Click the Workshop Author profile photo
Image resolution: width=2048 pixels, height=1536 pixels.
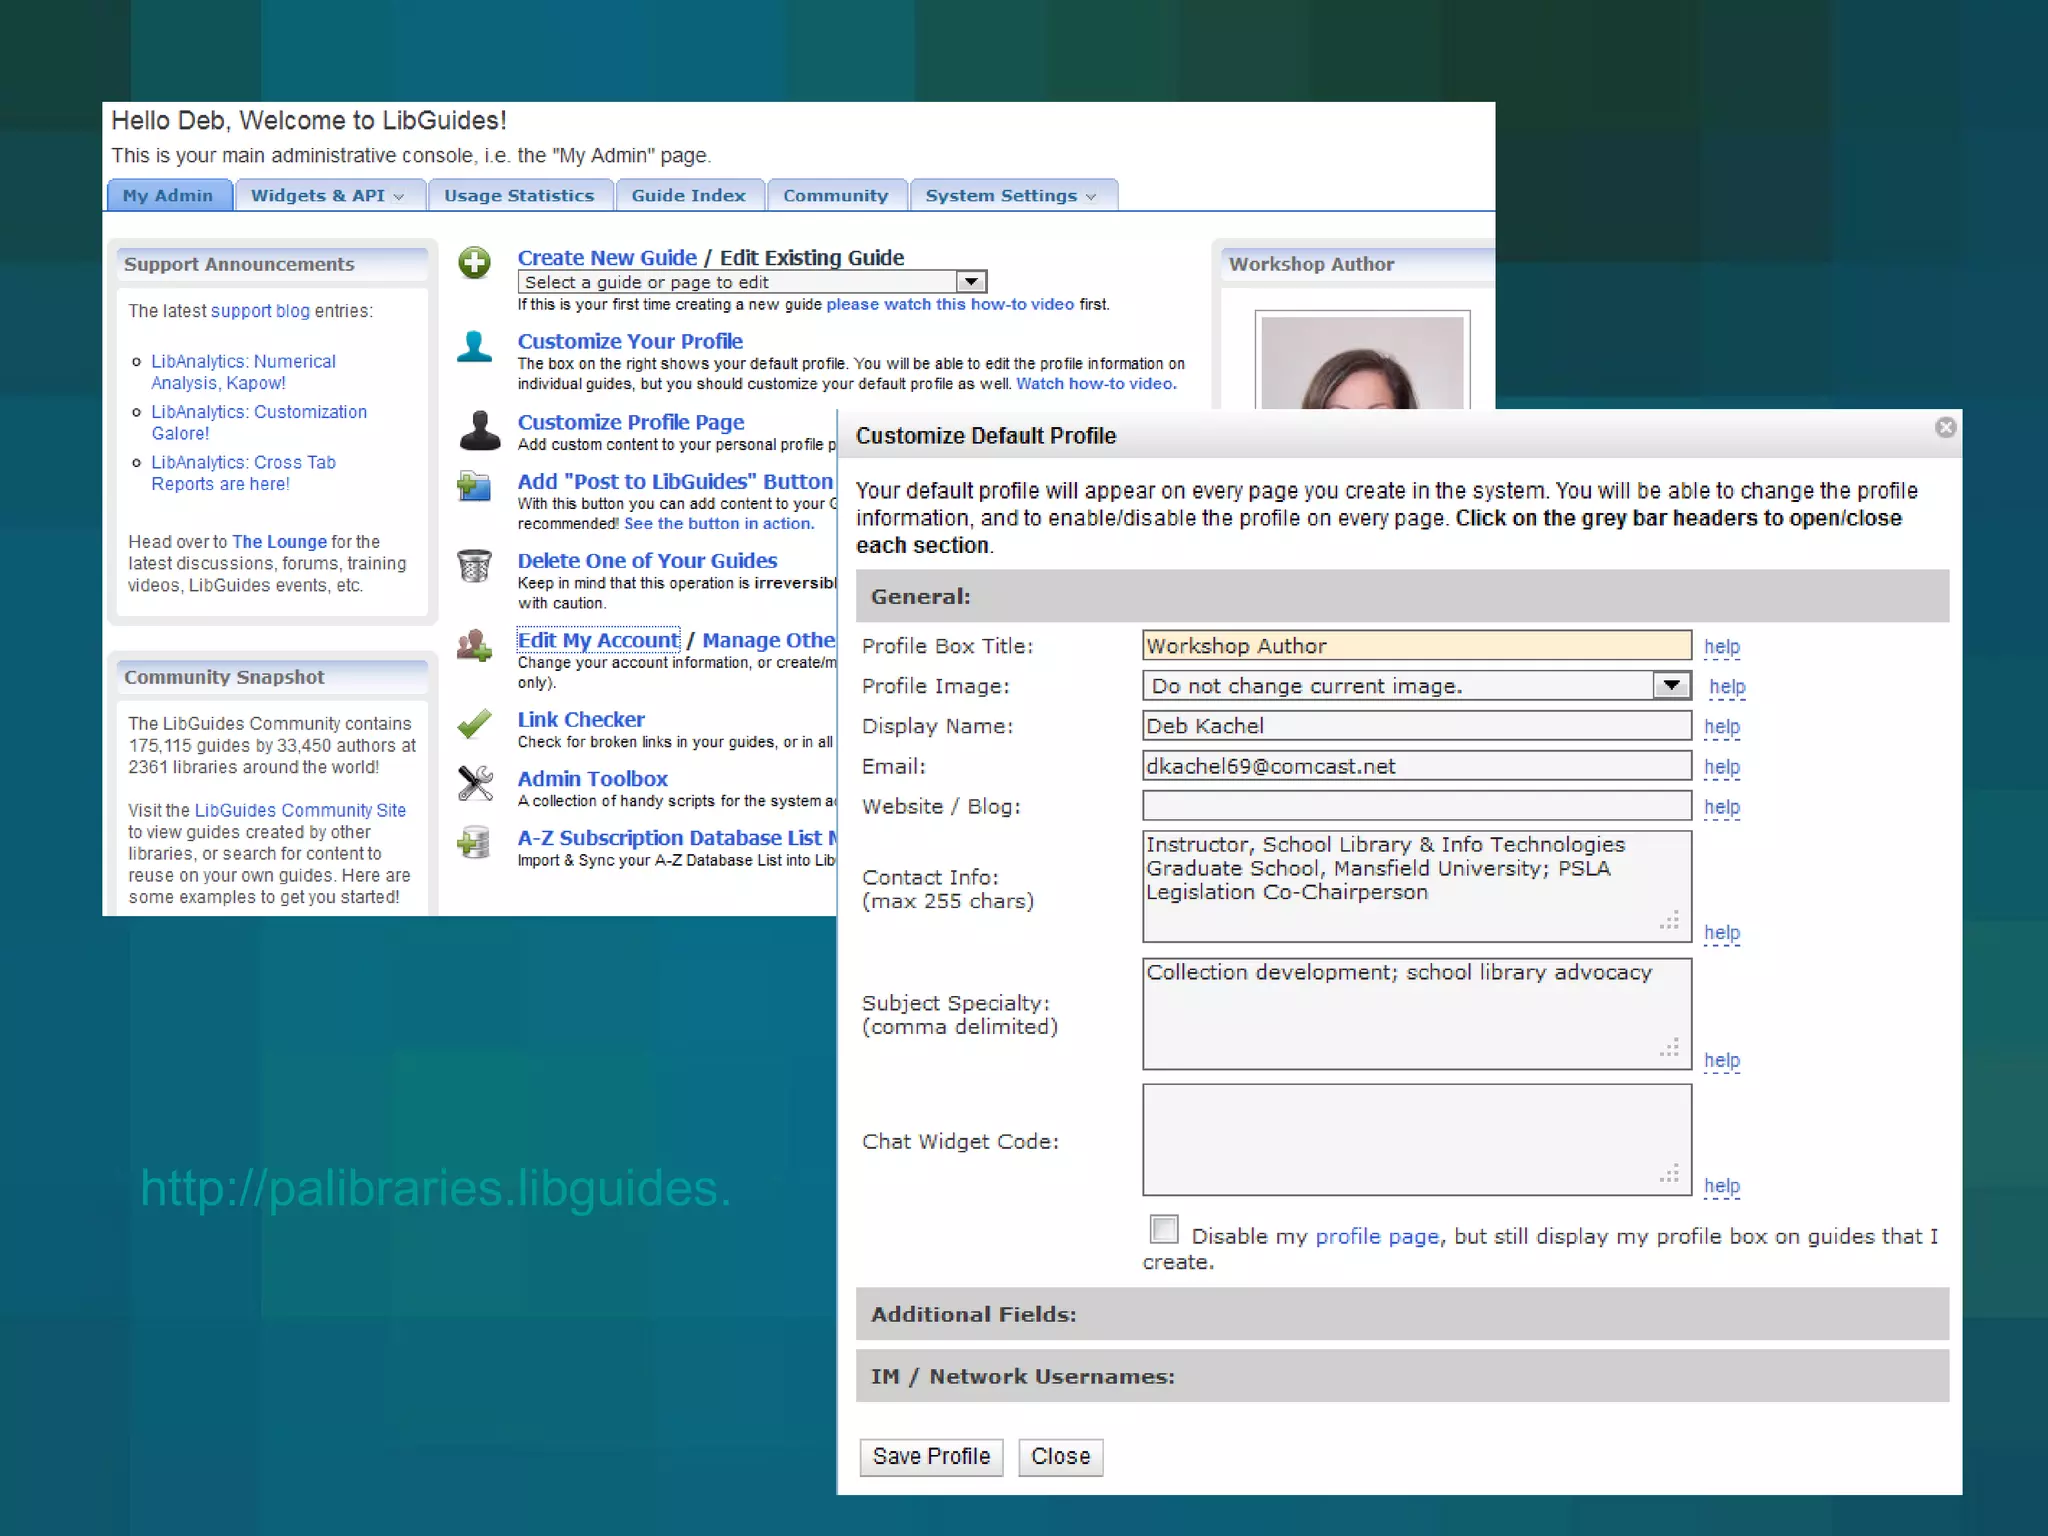[x=1362, y=362]
